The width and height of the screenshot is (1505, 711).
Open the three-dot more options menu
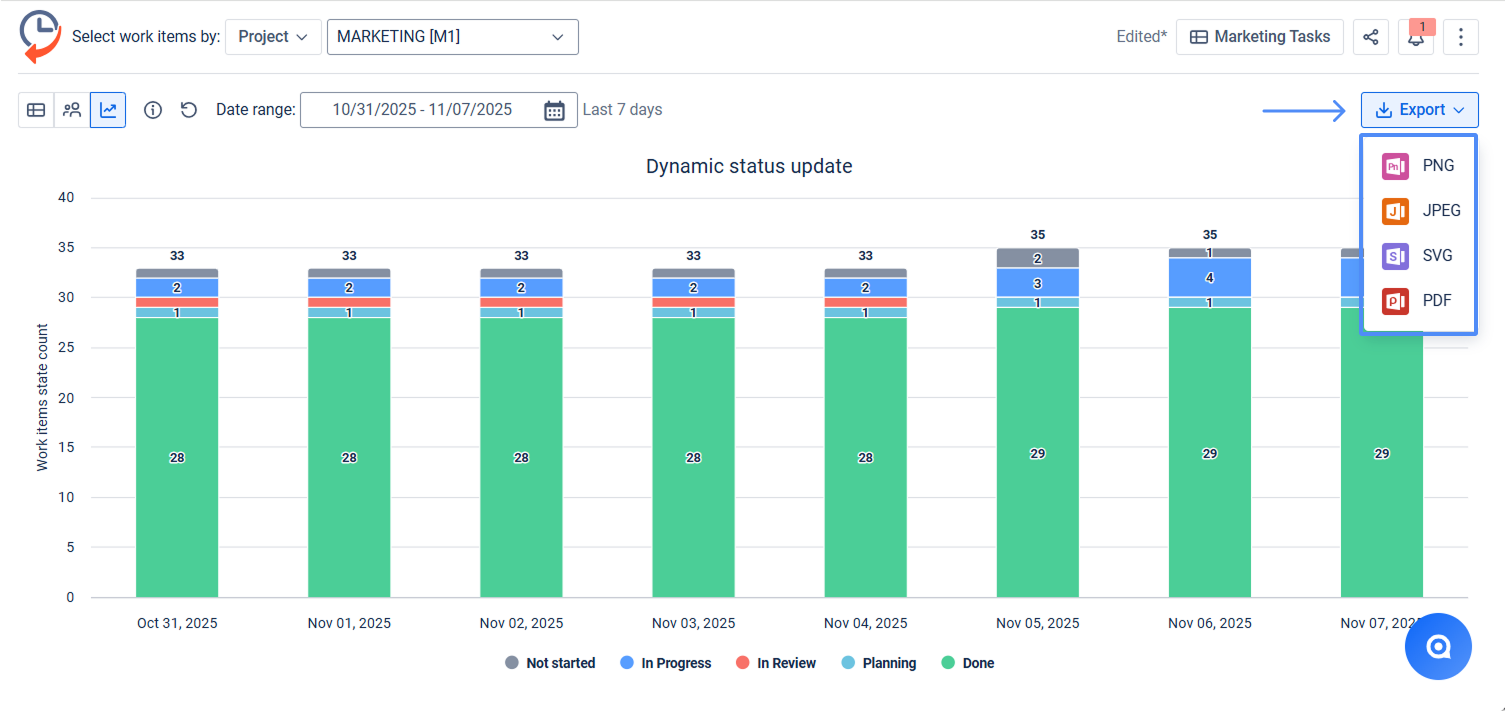point(1461,37)
